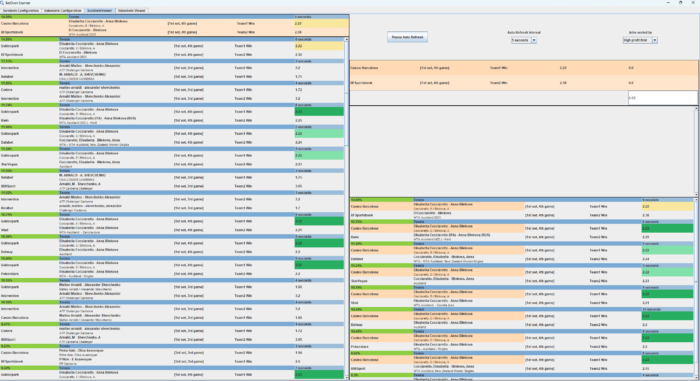Expand the Auto-Refresh Interval dropdown arrow
The image size is (700, 381).
pos(534,40)
